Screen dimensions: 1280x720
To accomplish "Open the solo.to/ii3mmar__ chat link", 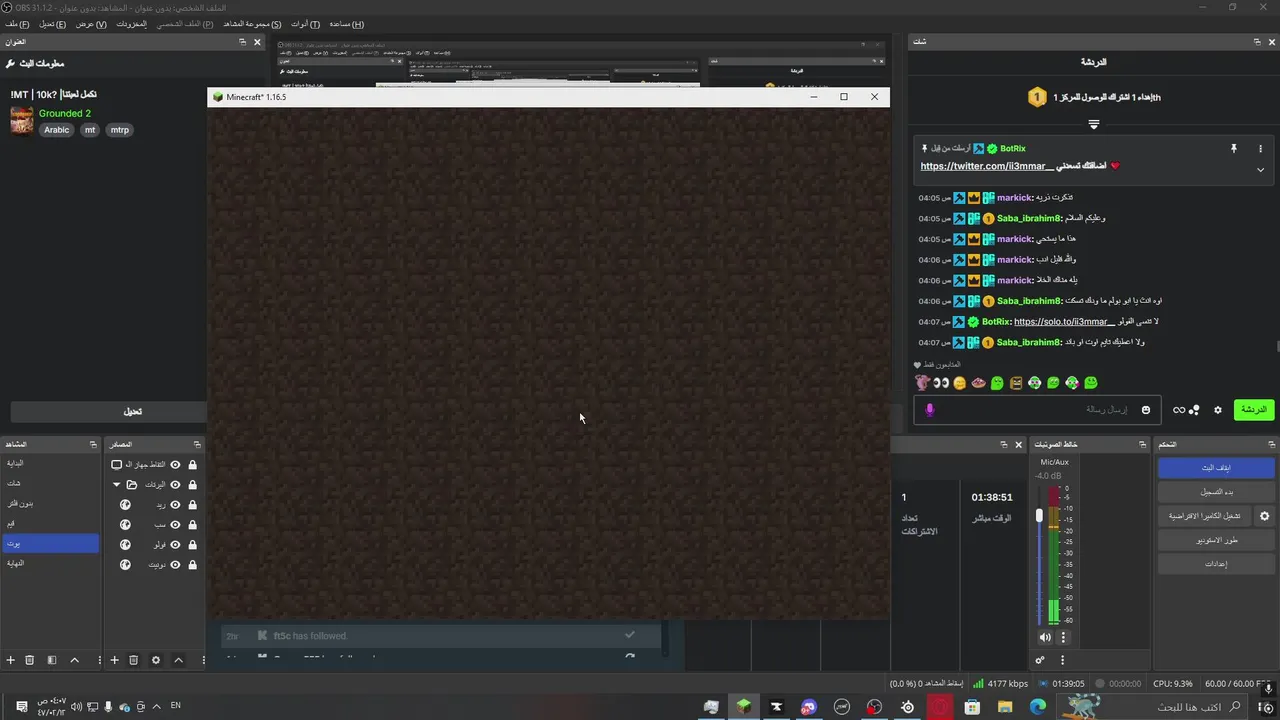I will 1064,322.
